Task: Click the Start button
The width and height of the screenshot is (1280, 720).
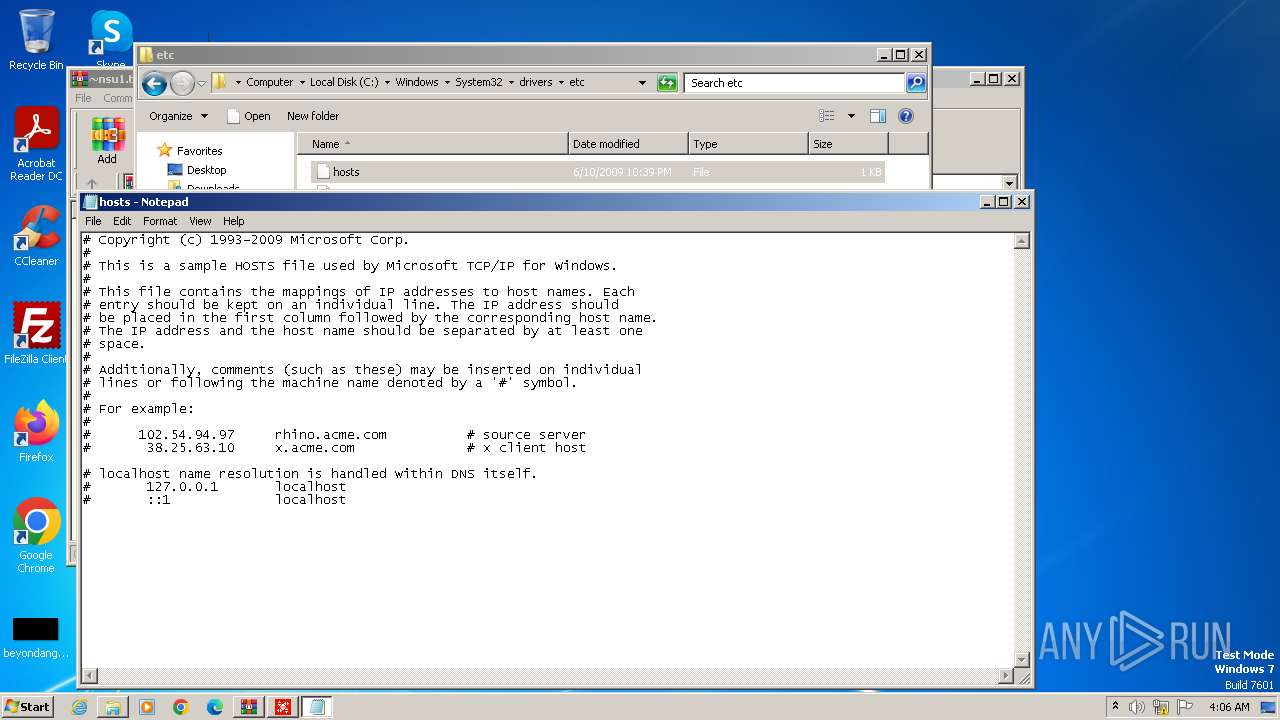Action: click(x=28, y=707)
